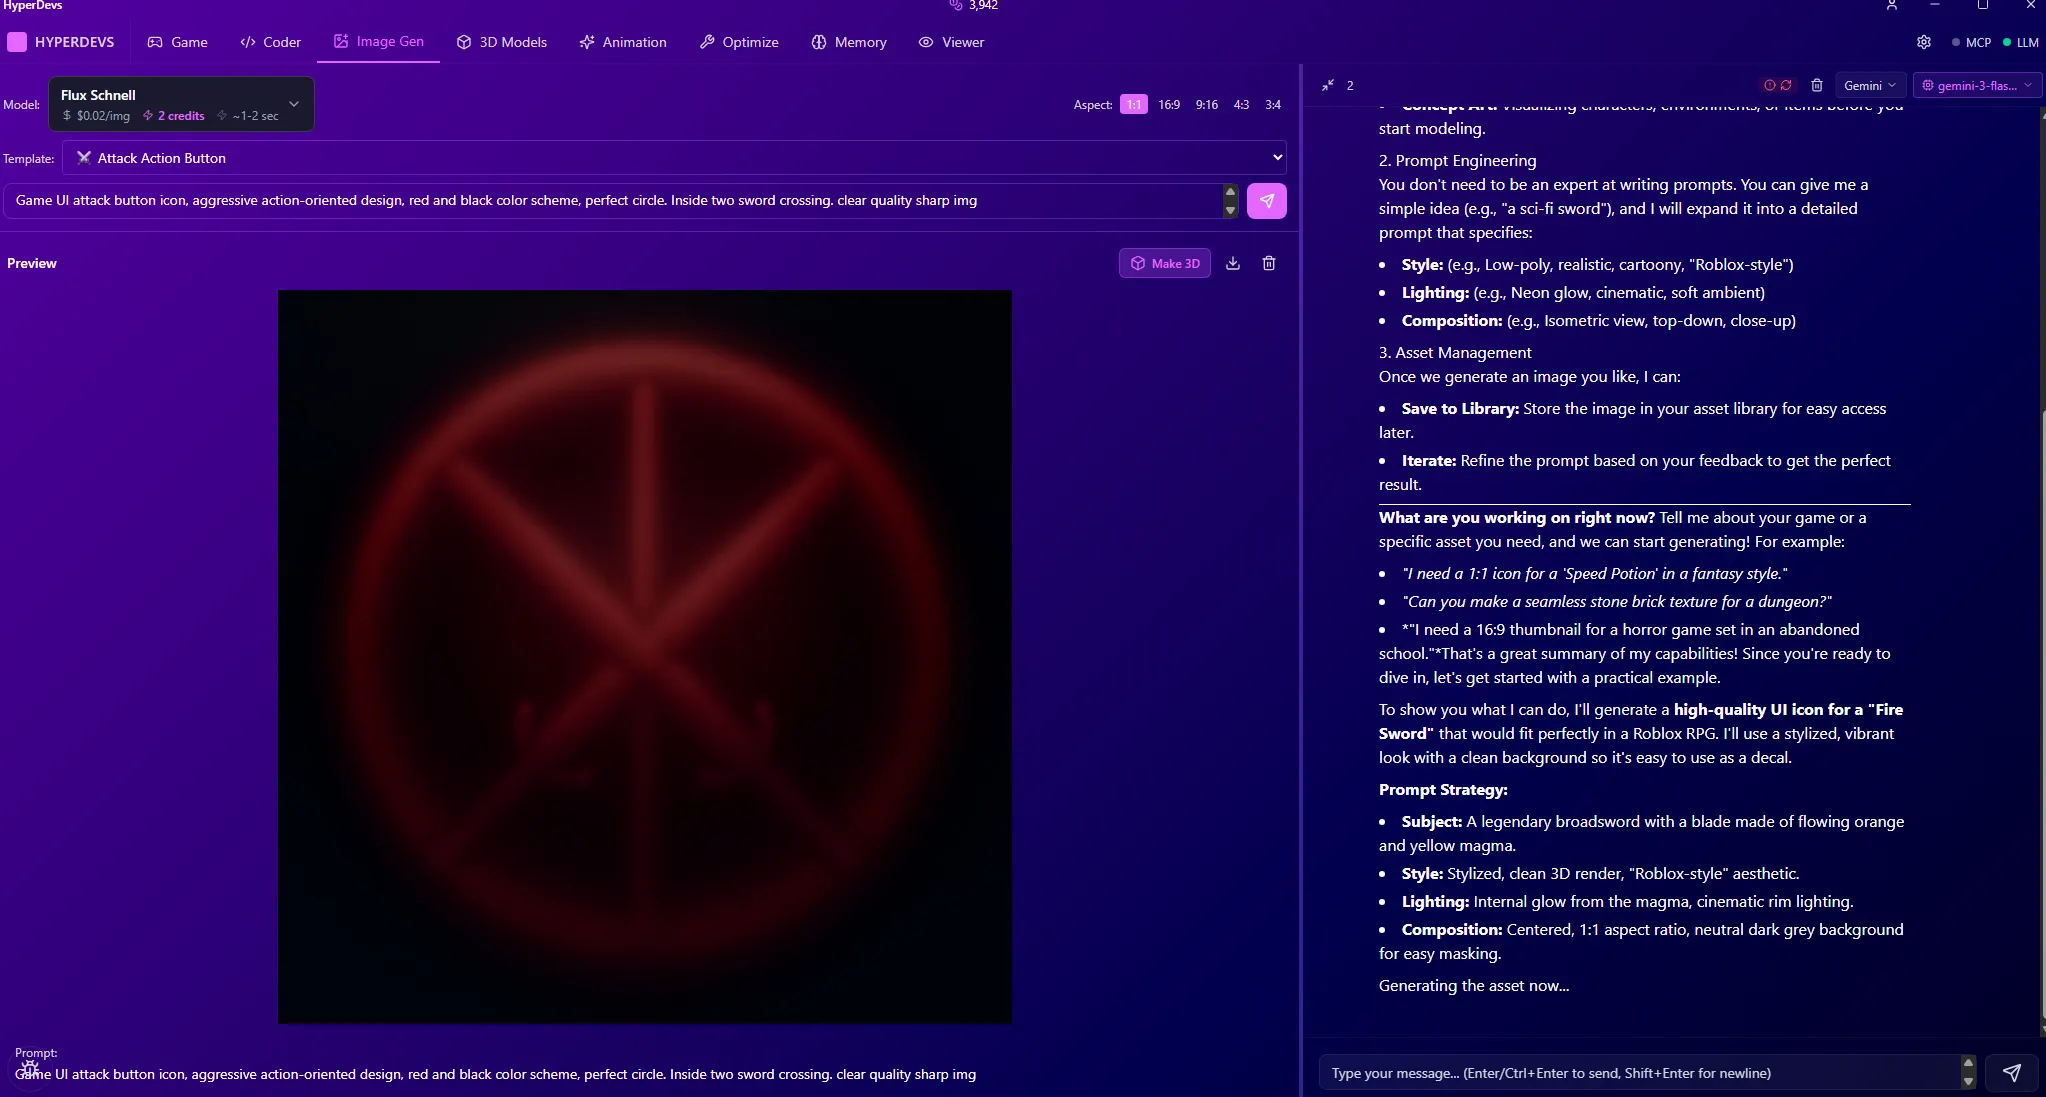Open the Attack Action Button template dropdown
The image size is (2046, 1097).
[x=674, y=158]
